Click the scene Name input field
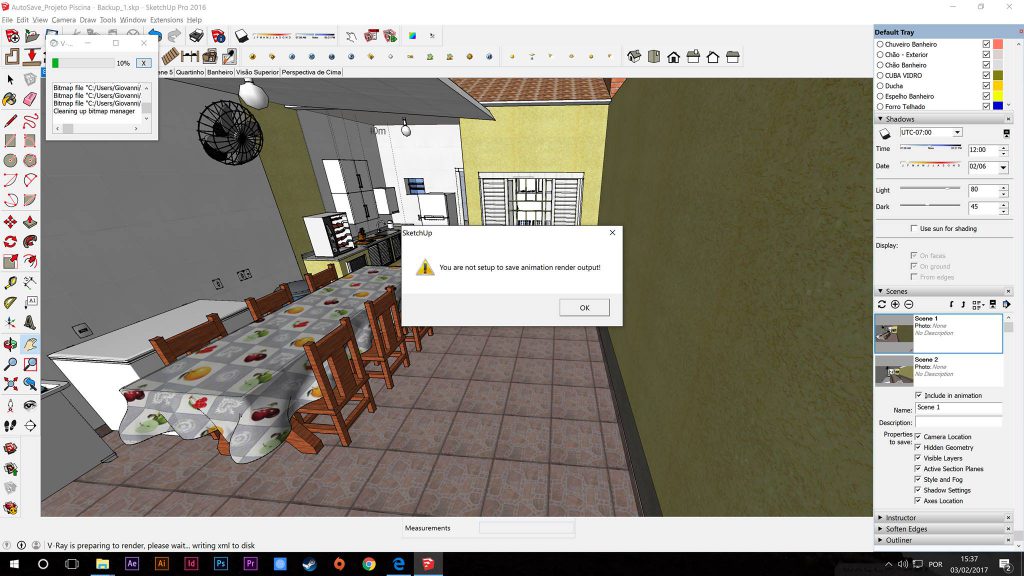The width and height of the screenshot is (1024, 576). coord(958,408)
